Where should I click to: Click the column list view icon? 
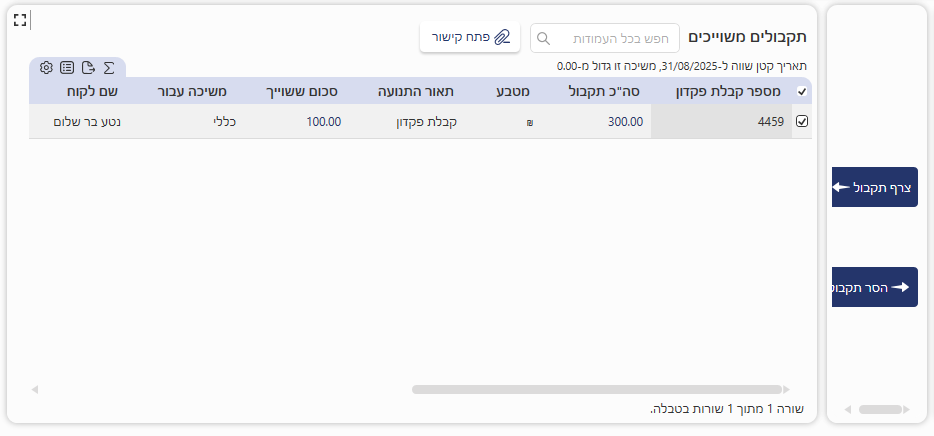pos(67,68)
